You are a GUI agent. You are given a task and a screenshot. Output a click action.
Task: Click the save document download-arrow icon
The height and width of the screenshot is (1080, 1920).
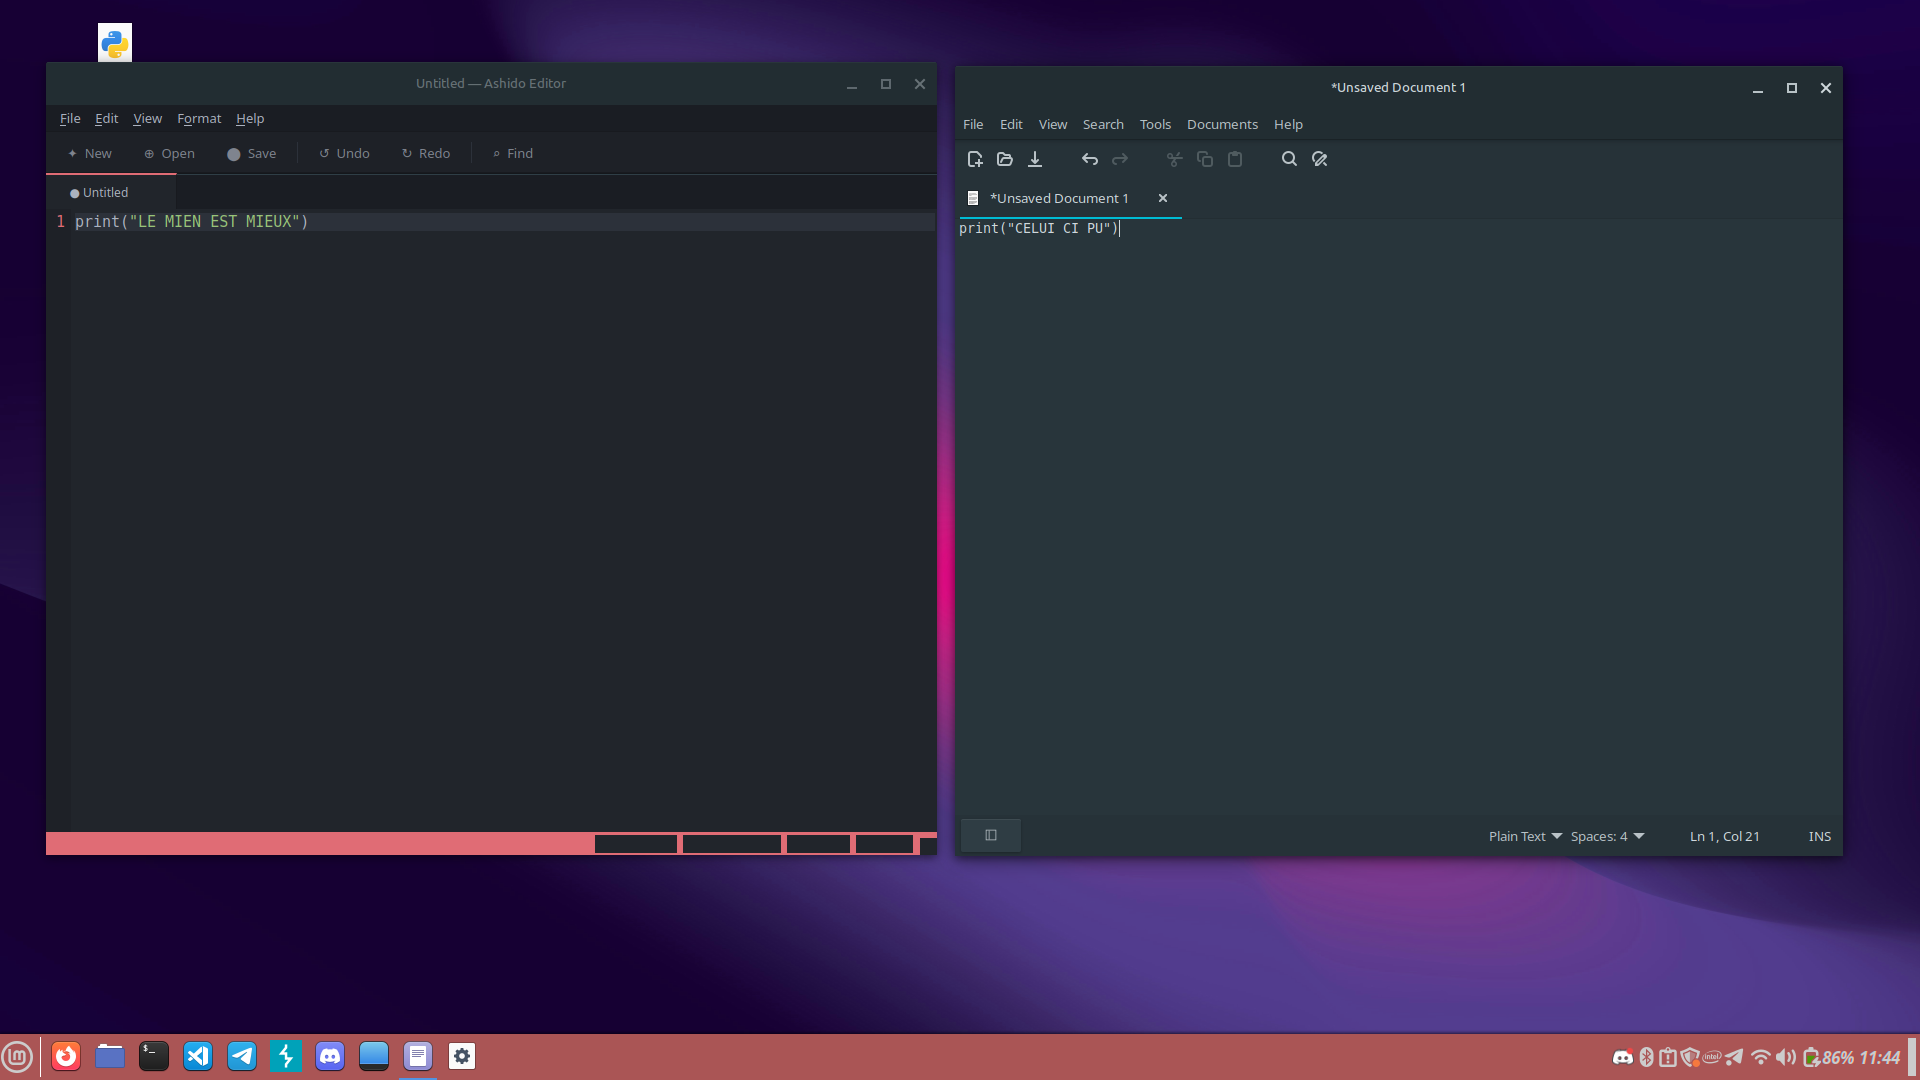click(x=1035, y=159)
